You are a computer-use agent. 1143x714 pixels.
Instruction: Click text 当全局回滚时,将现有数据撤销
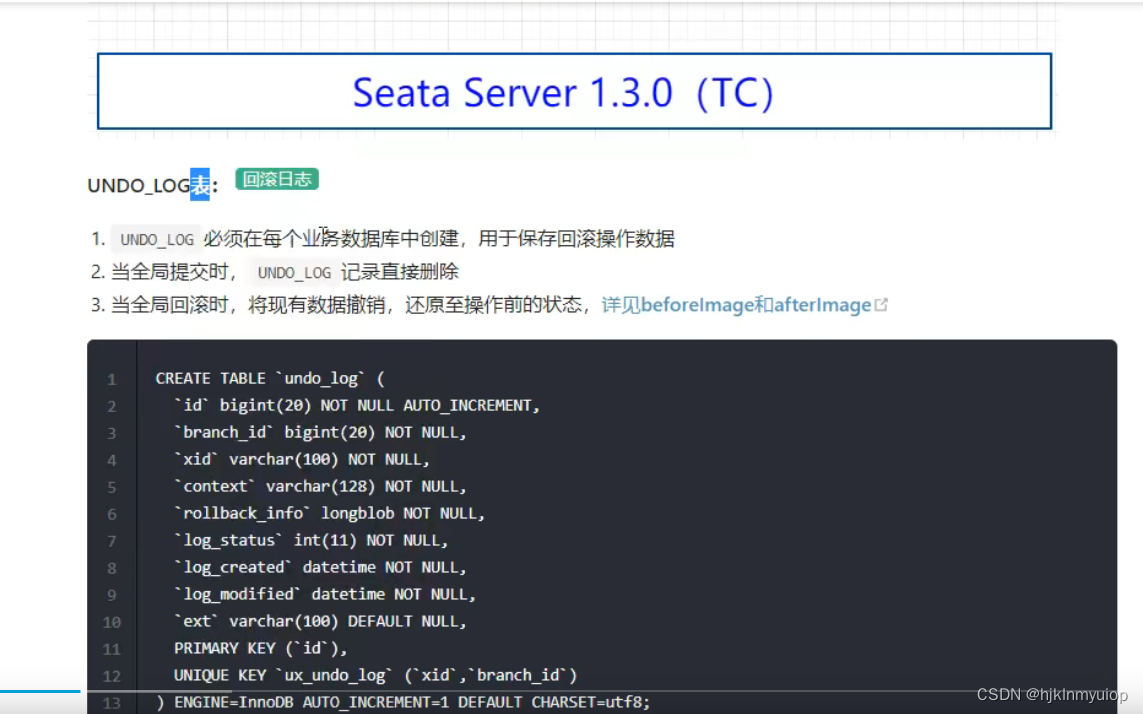click(x=247, y=305)
